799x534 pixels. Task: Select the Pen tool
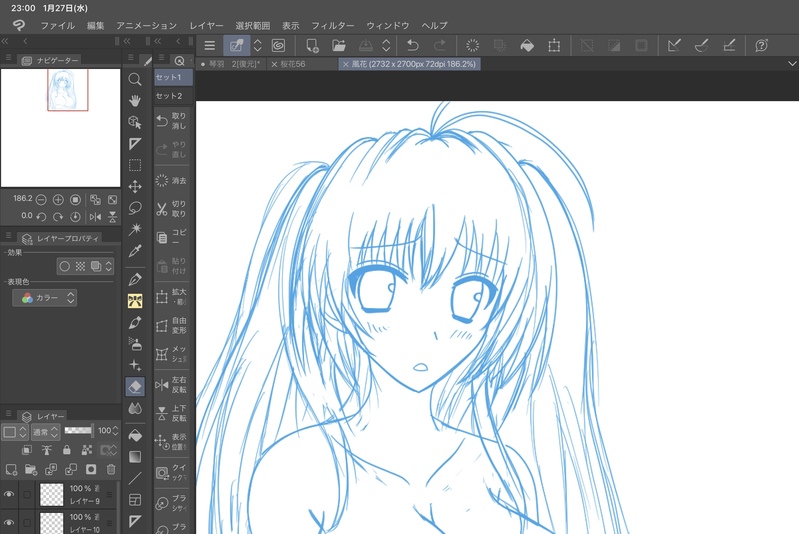[135, 279]
